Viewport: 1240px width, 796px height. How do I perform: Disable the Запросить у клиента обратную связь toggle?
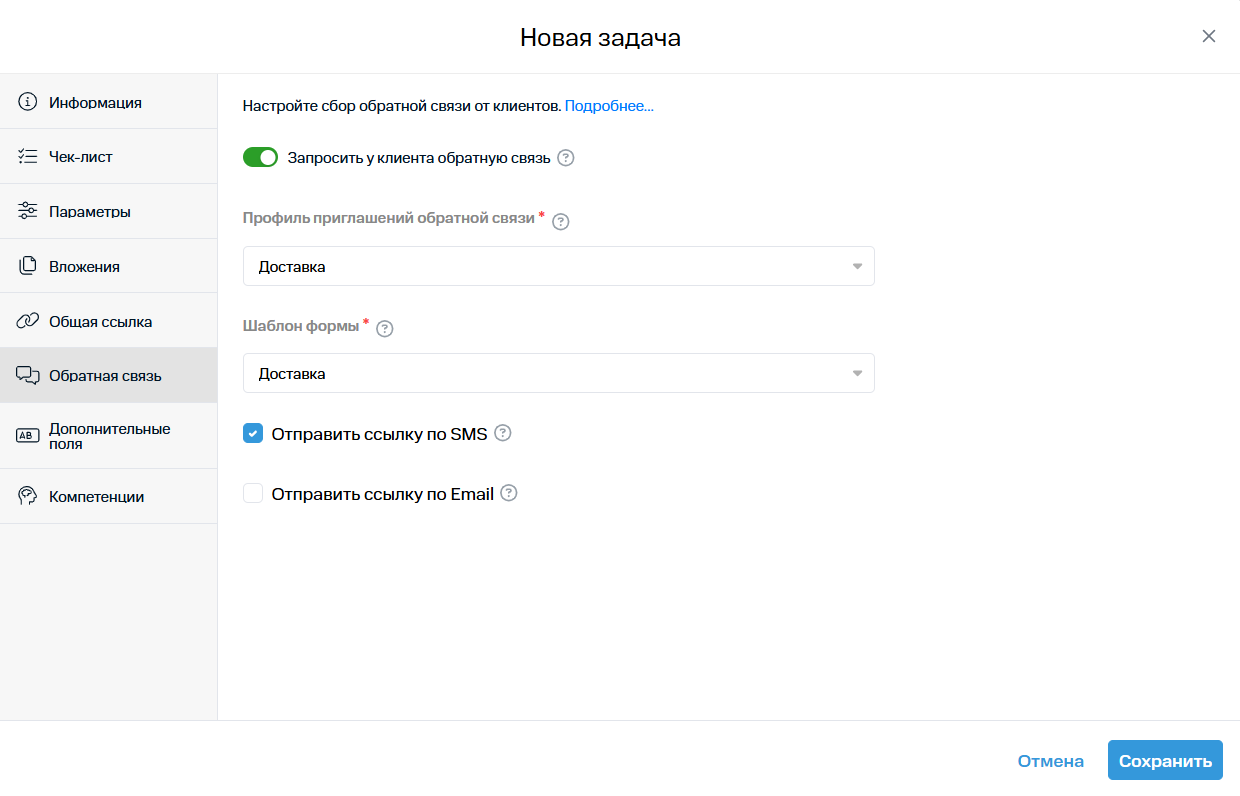(x=260, y=157)
